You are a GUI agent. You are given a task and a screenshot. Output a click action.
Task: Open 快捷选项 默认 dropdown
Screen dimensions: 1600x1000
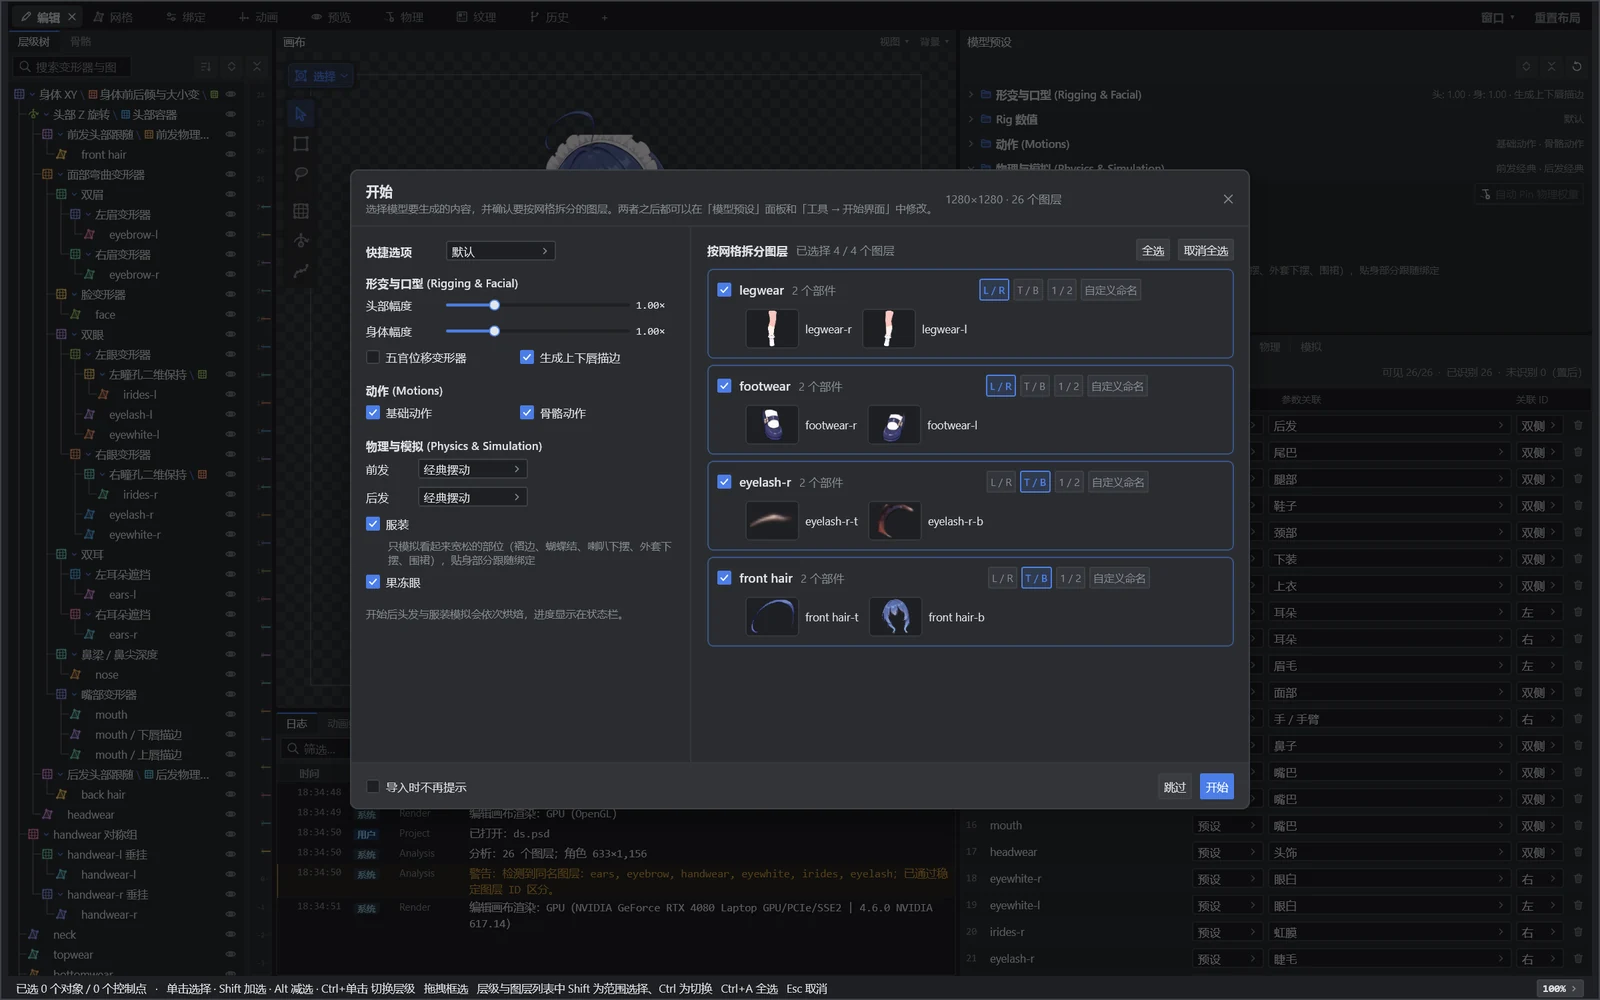(x=500, y=251)
